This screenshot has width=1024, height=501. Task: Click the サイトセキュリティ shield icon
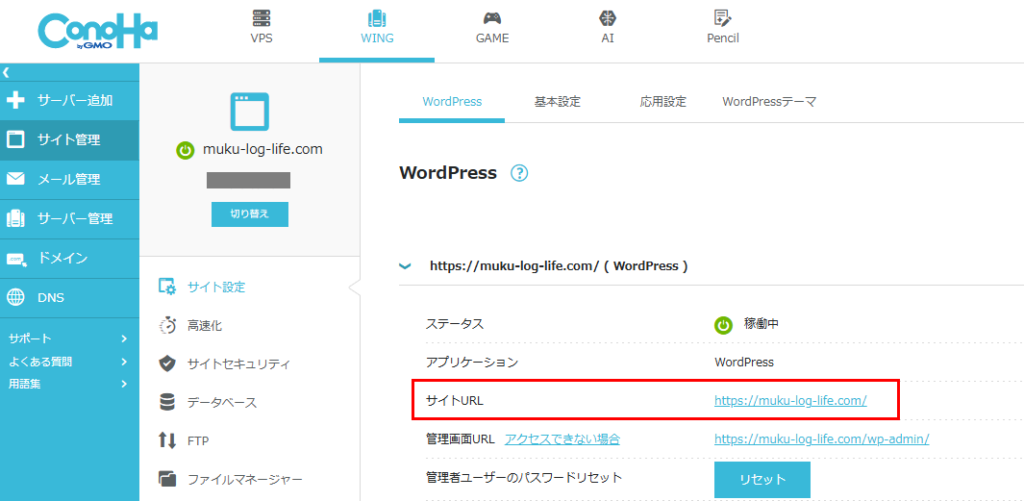click(x=168, y=363)
